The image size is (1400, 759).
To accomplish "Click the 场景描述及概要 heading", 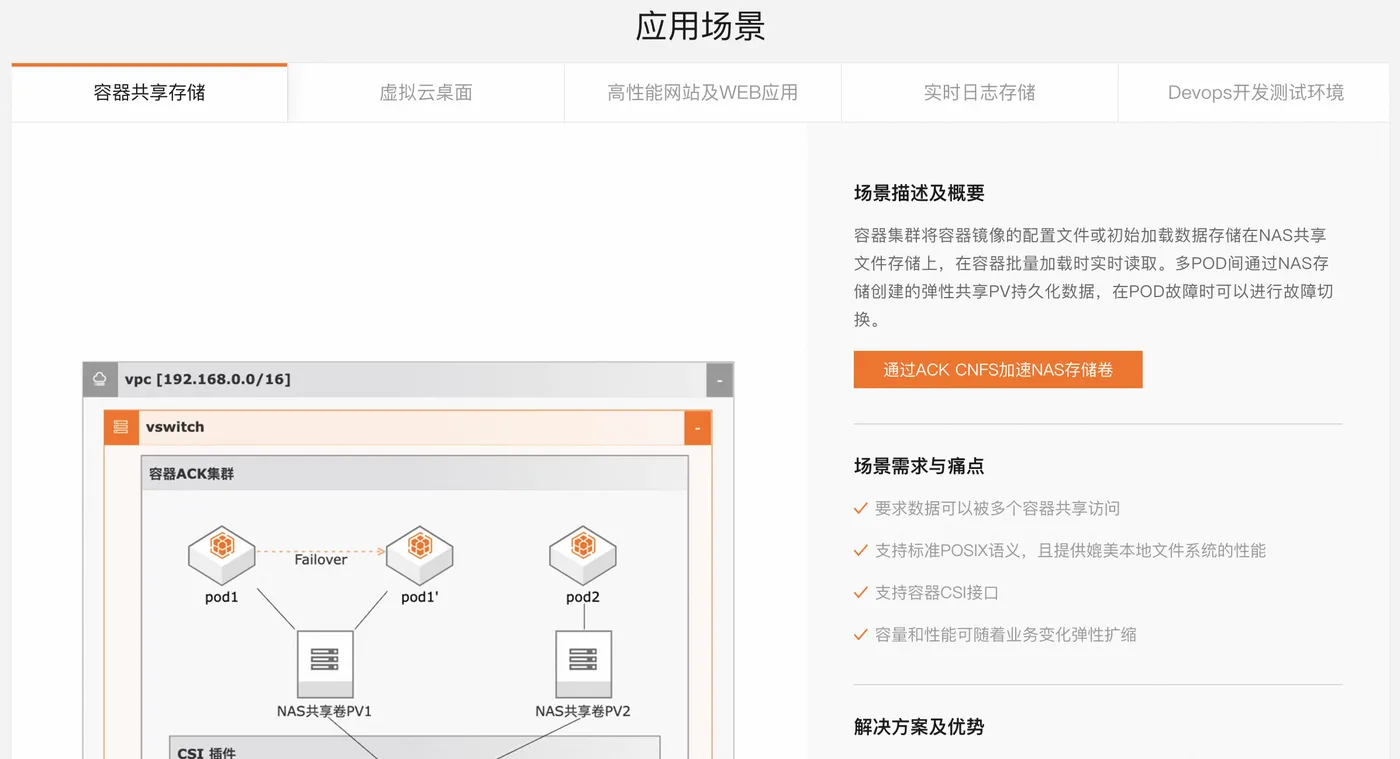I will [x=919, y=194].
